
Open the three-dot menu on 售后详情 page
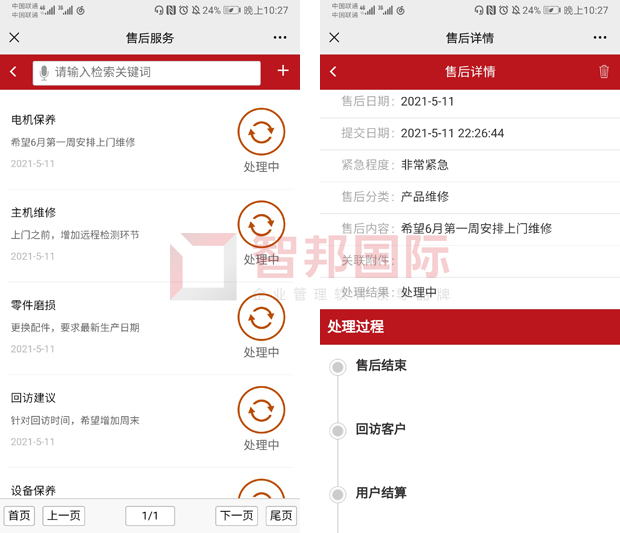click(600, 38)
